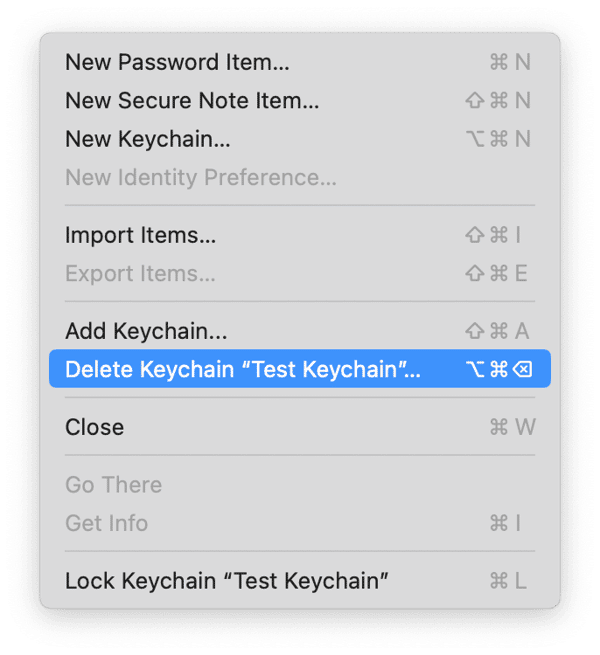Click the ⇧⌘N shortcut beside New Secure Note
Image resolution: width=600 pixels, height=655 pixels.
pyautogui.click(x=498, y=100)
